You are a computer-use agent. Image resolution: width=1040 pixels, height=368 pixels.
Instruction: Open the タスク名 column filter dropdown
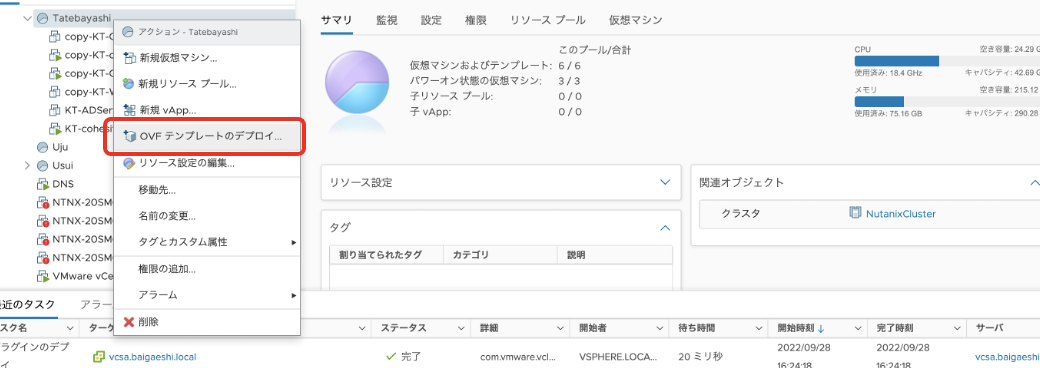[70, 328]
